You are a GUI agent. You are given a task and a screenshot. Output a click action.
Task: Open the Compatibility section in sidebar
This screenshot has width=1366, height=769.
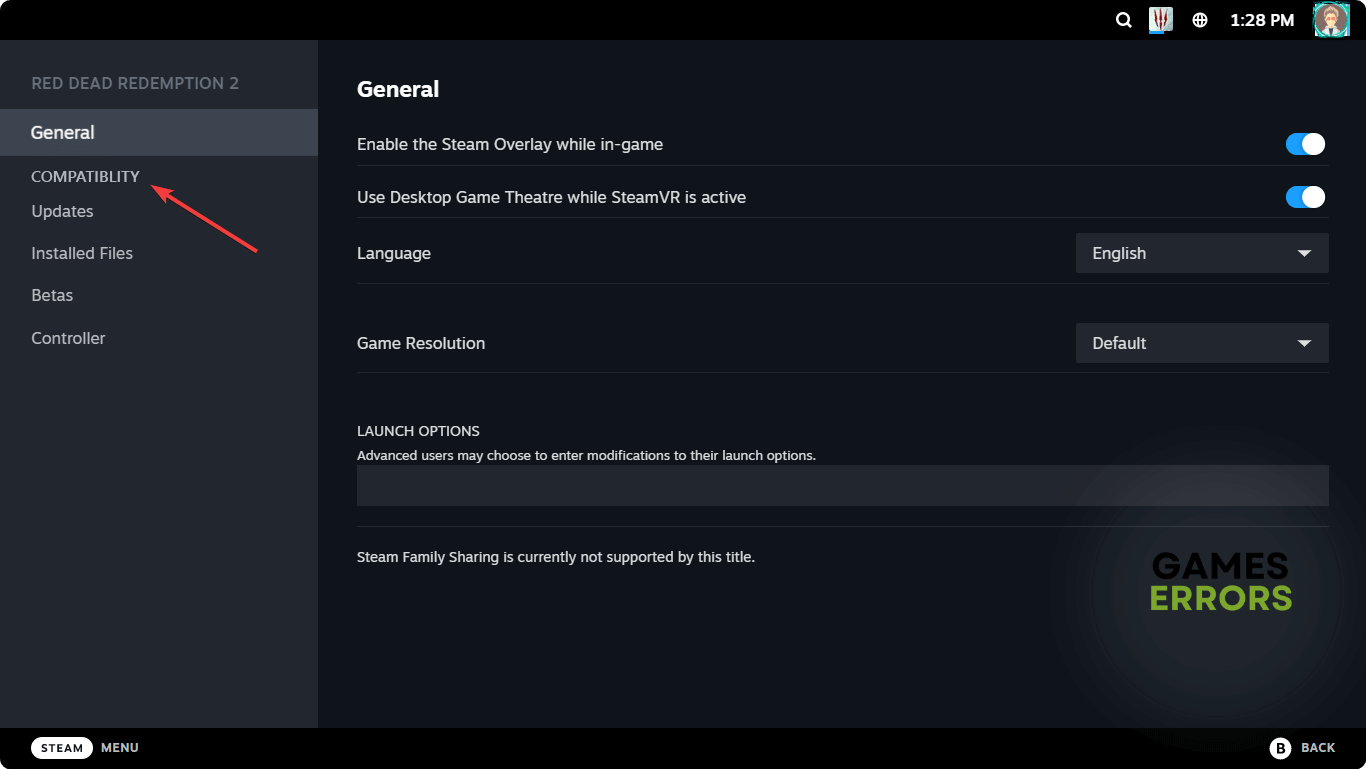tap(85, 176)
